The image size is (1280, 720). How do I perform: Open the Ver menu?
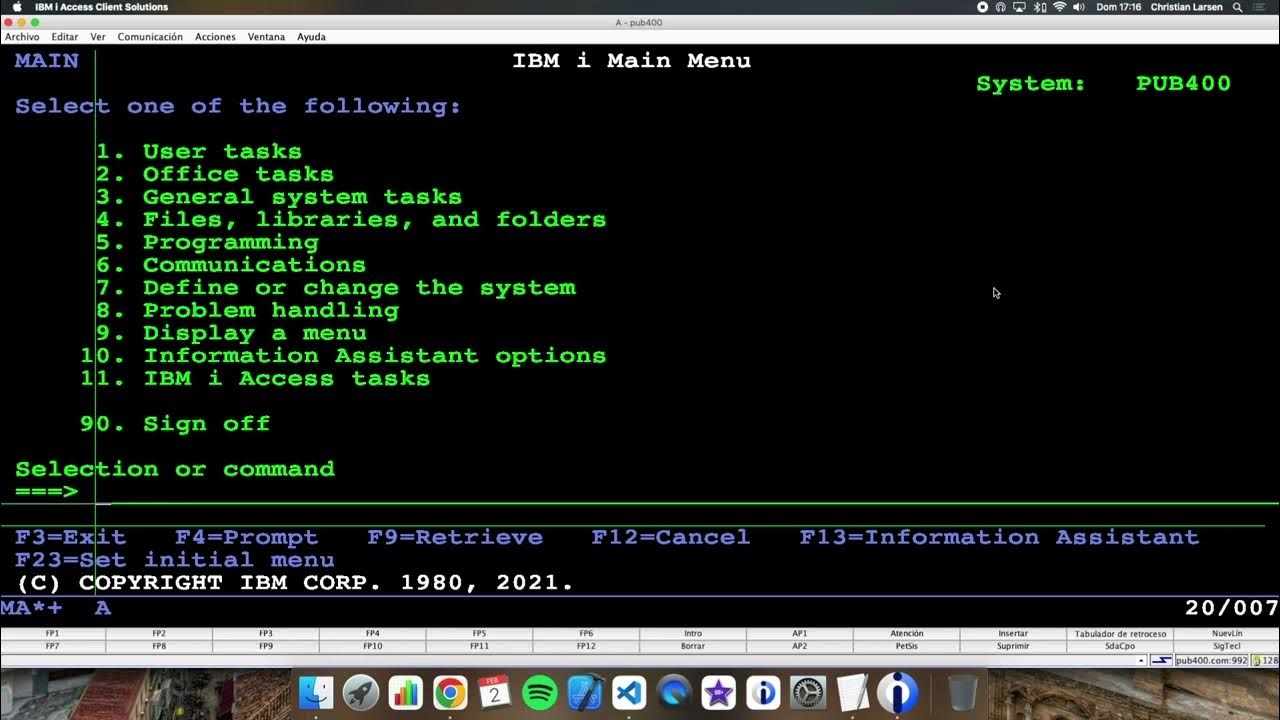(x=98, y=37)
